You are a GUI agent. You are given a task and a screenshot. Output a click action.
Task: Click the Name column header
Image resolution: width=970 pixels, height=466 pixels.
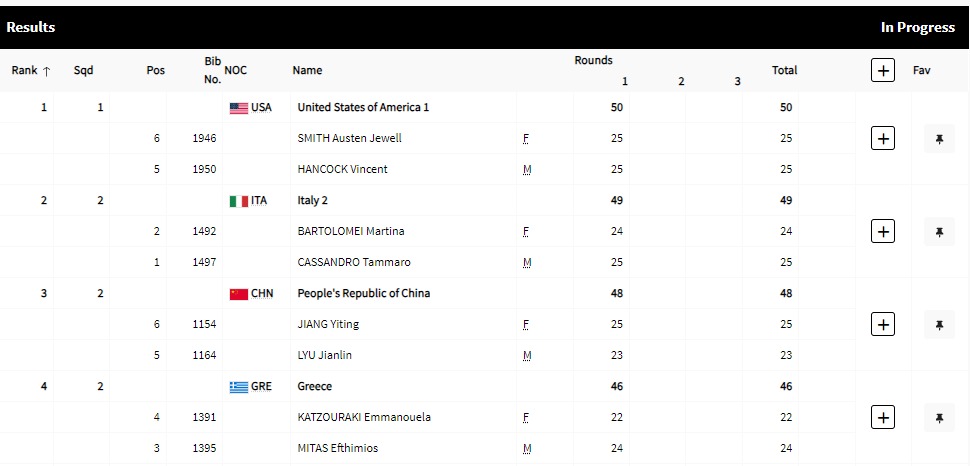307,70
